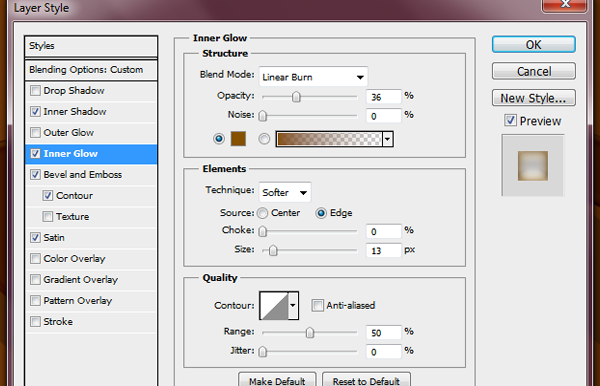
Task: Select the Bevel and Emboss row
Action: (91, 175)
